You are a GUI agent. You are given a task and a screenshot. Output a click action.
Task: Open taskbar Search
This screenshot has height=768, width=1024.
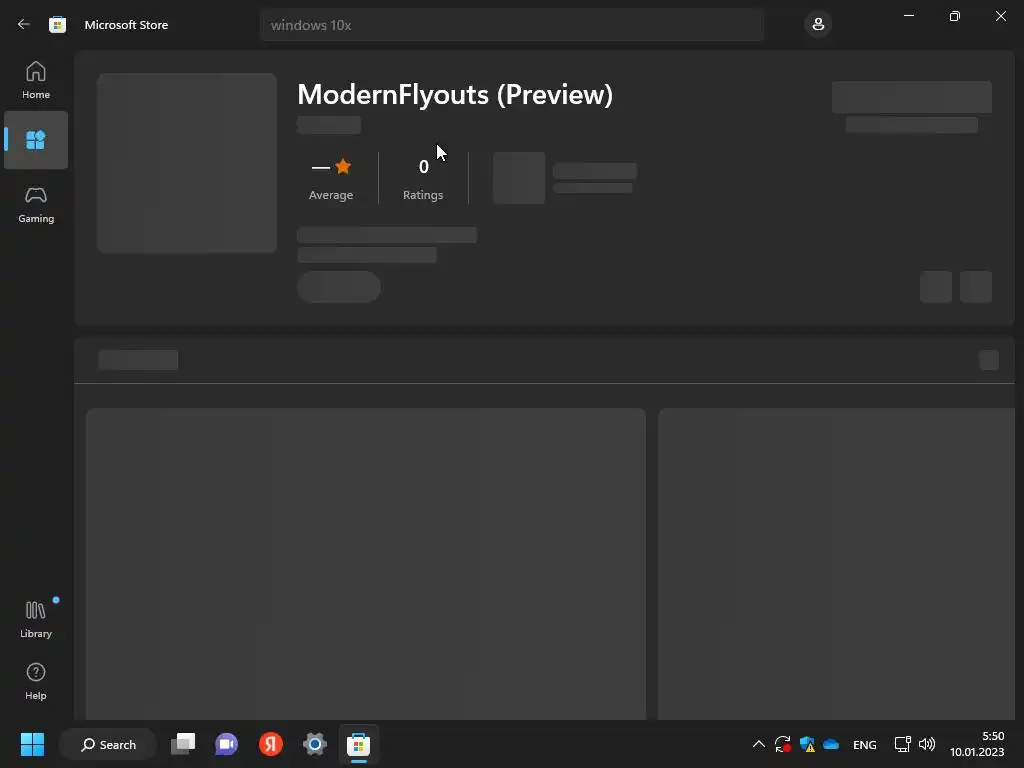pos(108,744)
